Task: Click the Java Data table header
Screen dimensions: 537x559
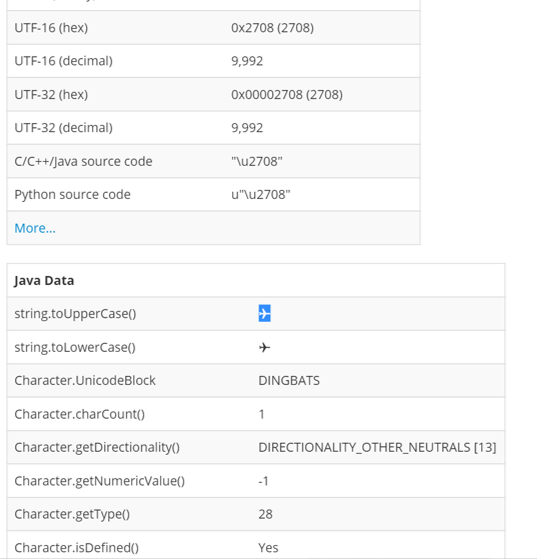Action: [x=44, y=281]
